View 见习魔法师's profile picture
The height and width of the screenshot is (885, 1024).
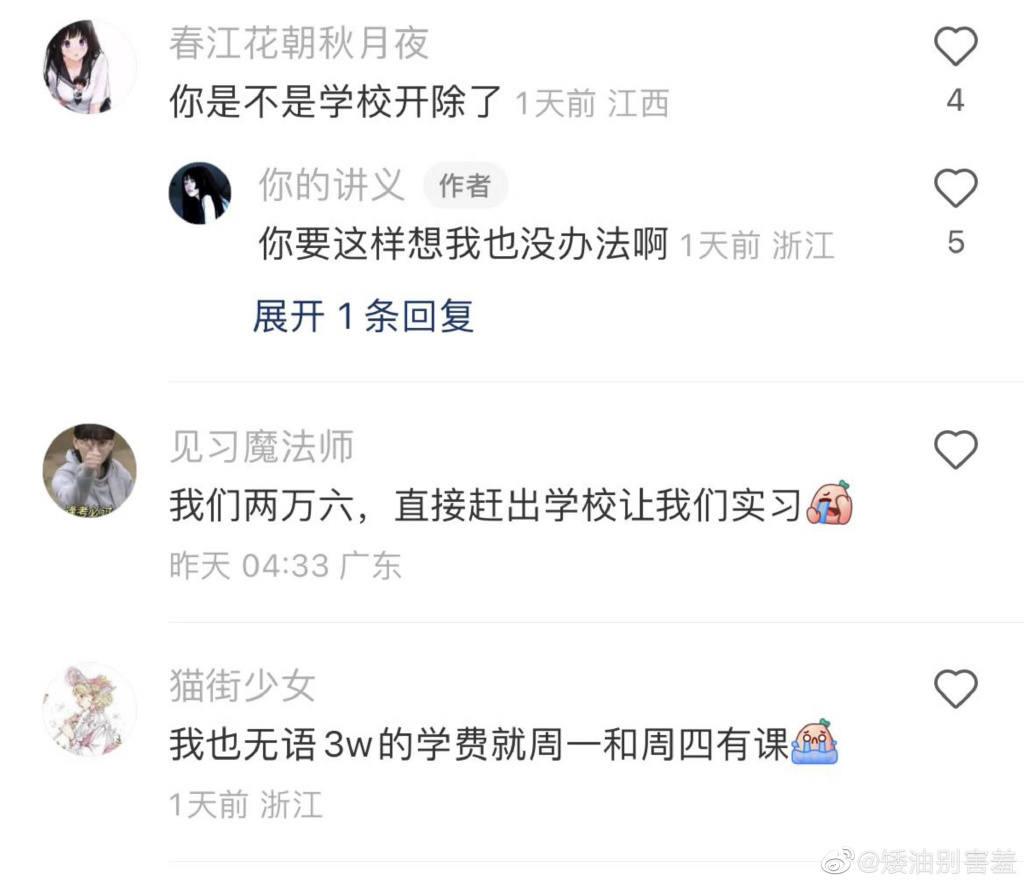coord(89,470)
